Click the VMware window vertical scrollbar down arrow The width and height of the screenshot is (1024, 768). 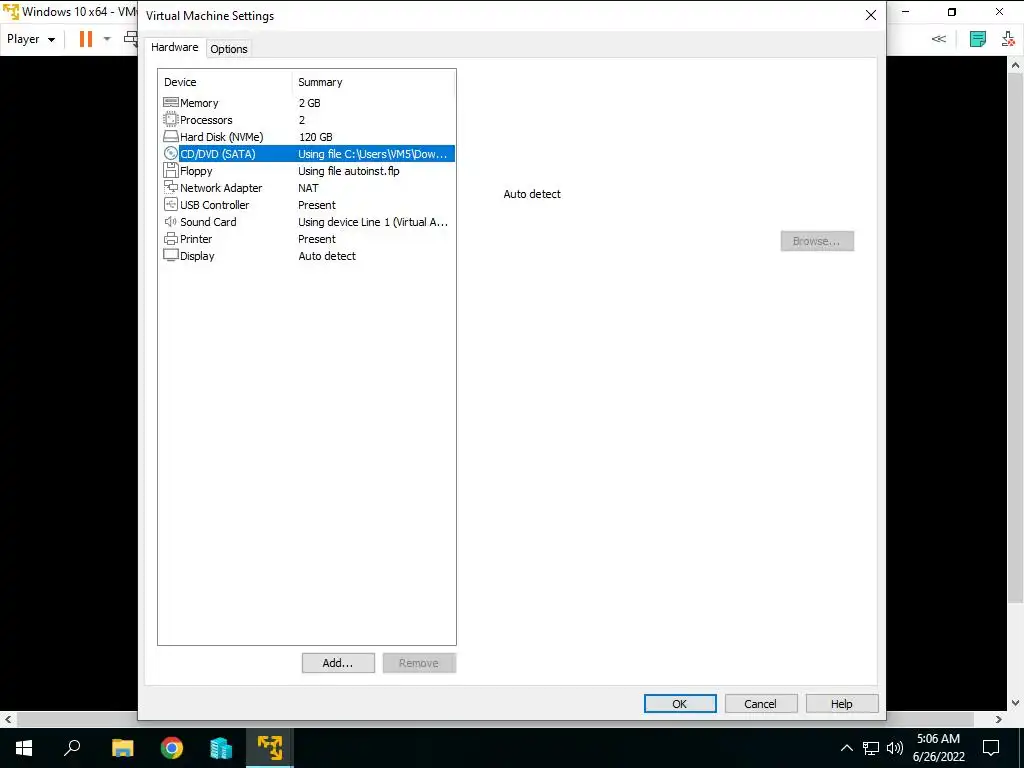click(1015, 703)
